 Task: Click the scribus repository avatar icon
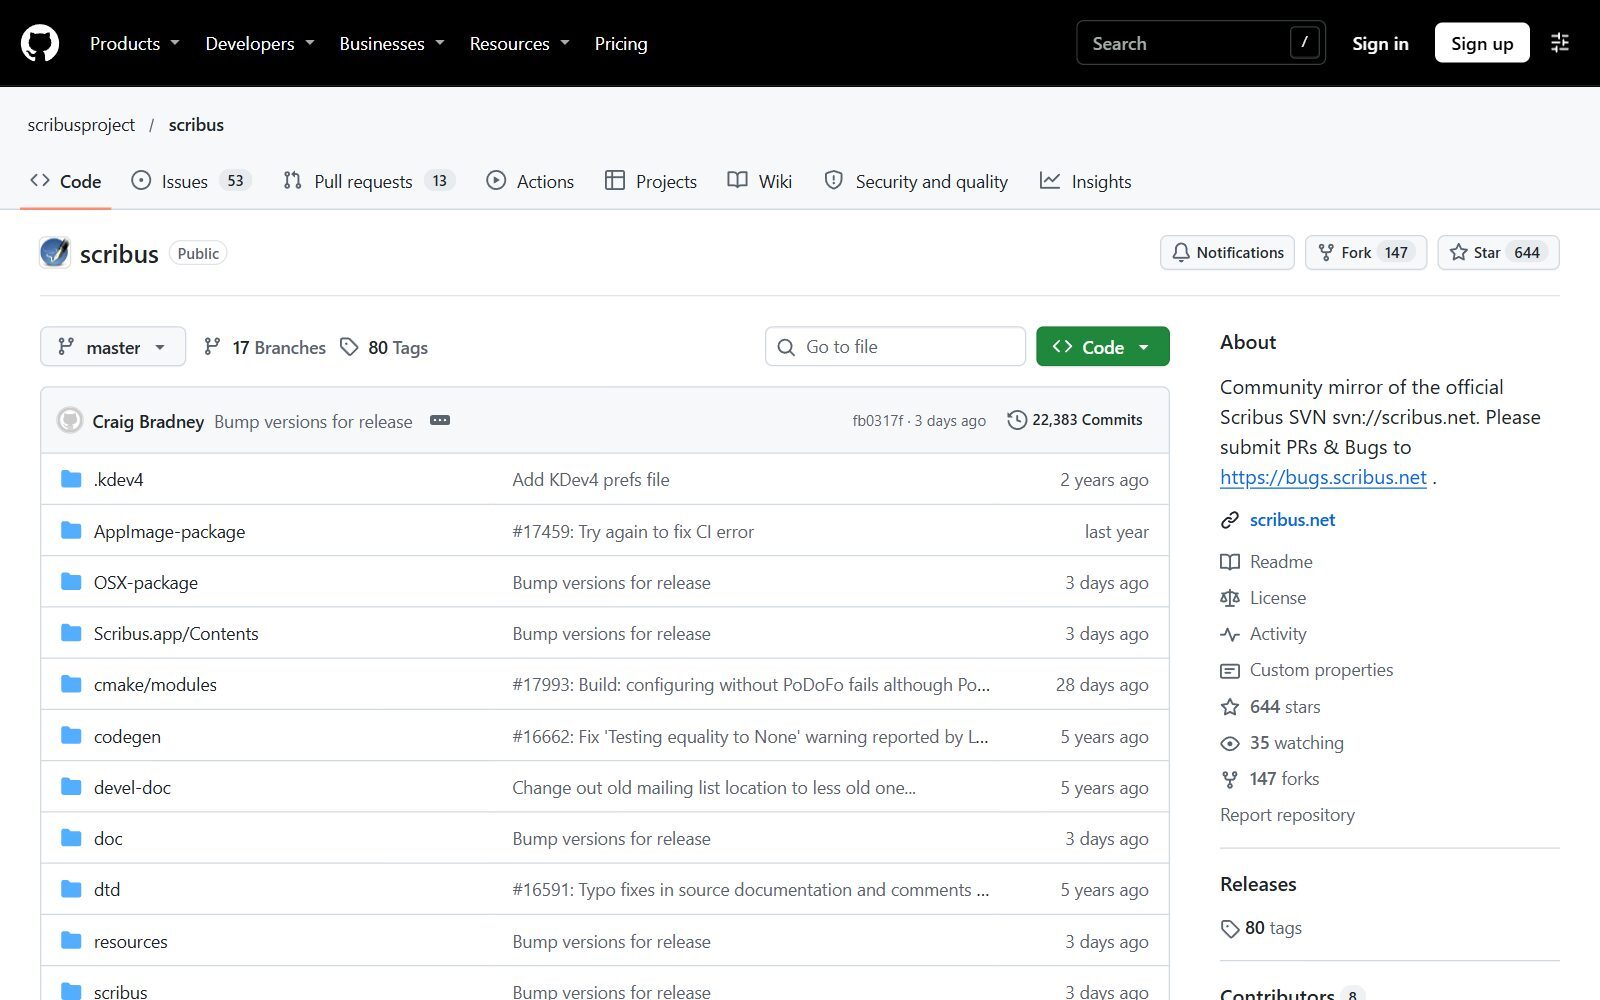(x=55, y=253)
